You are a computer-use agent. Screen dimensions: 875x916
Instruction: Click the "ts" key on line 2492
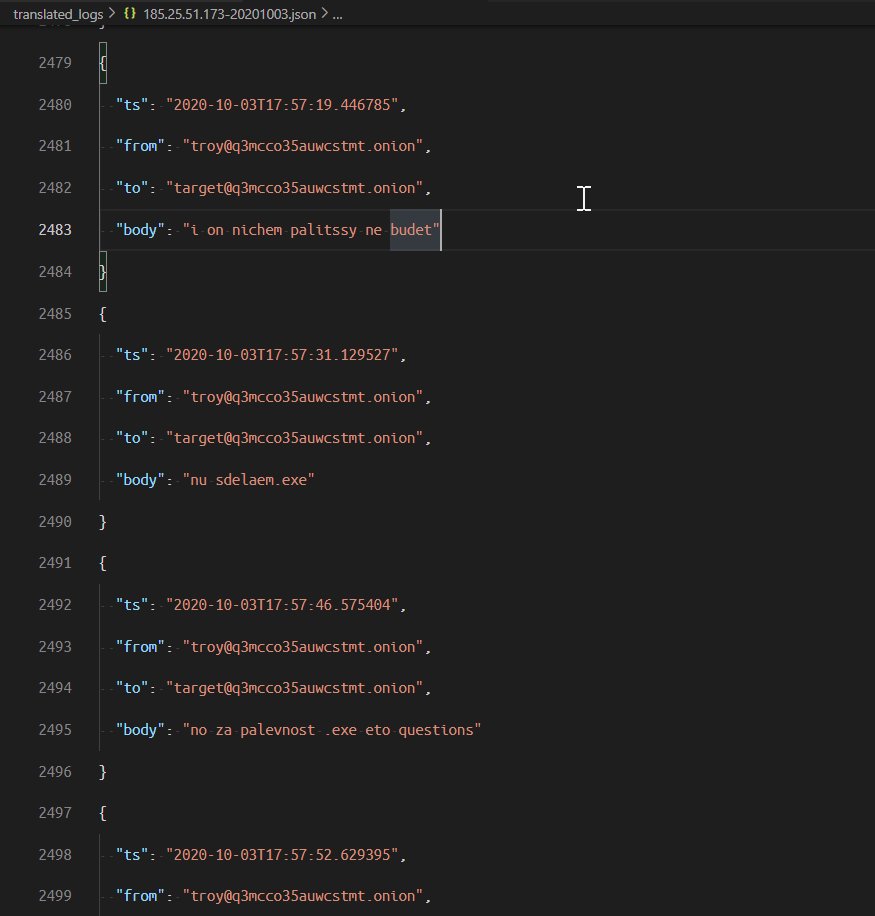[132, 605]
